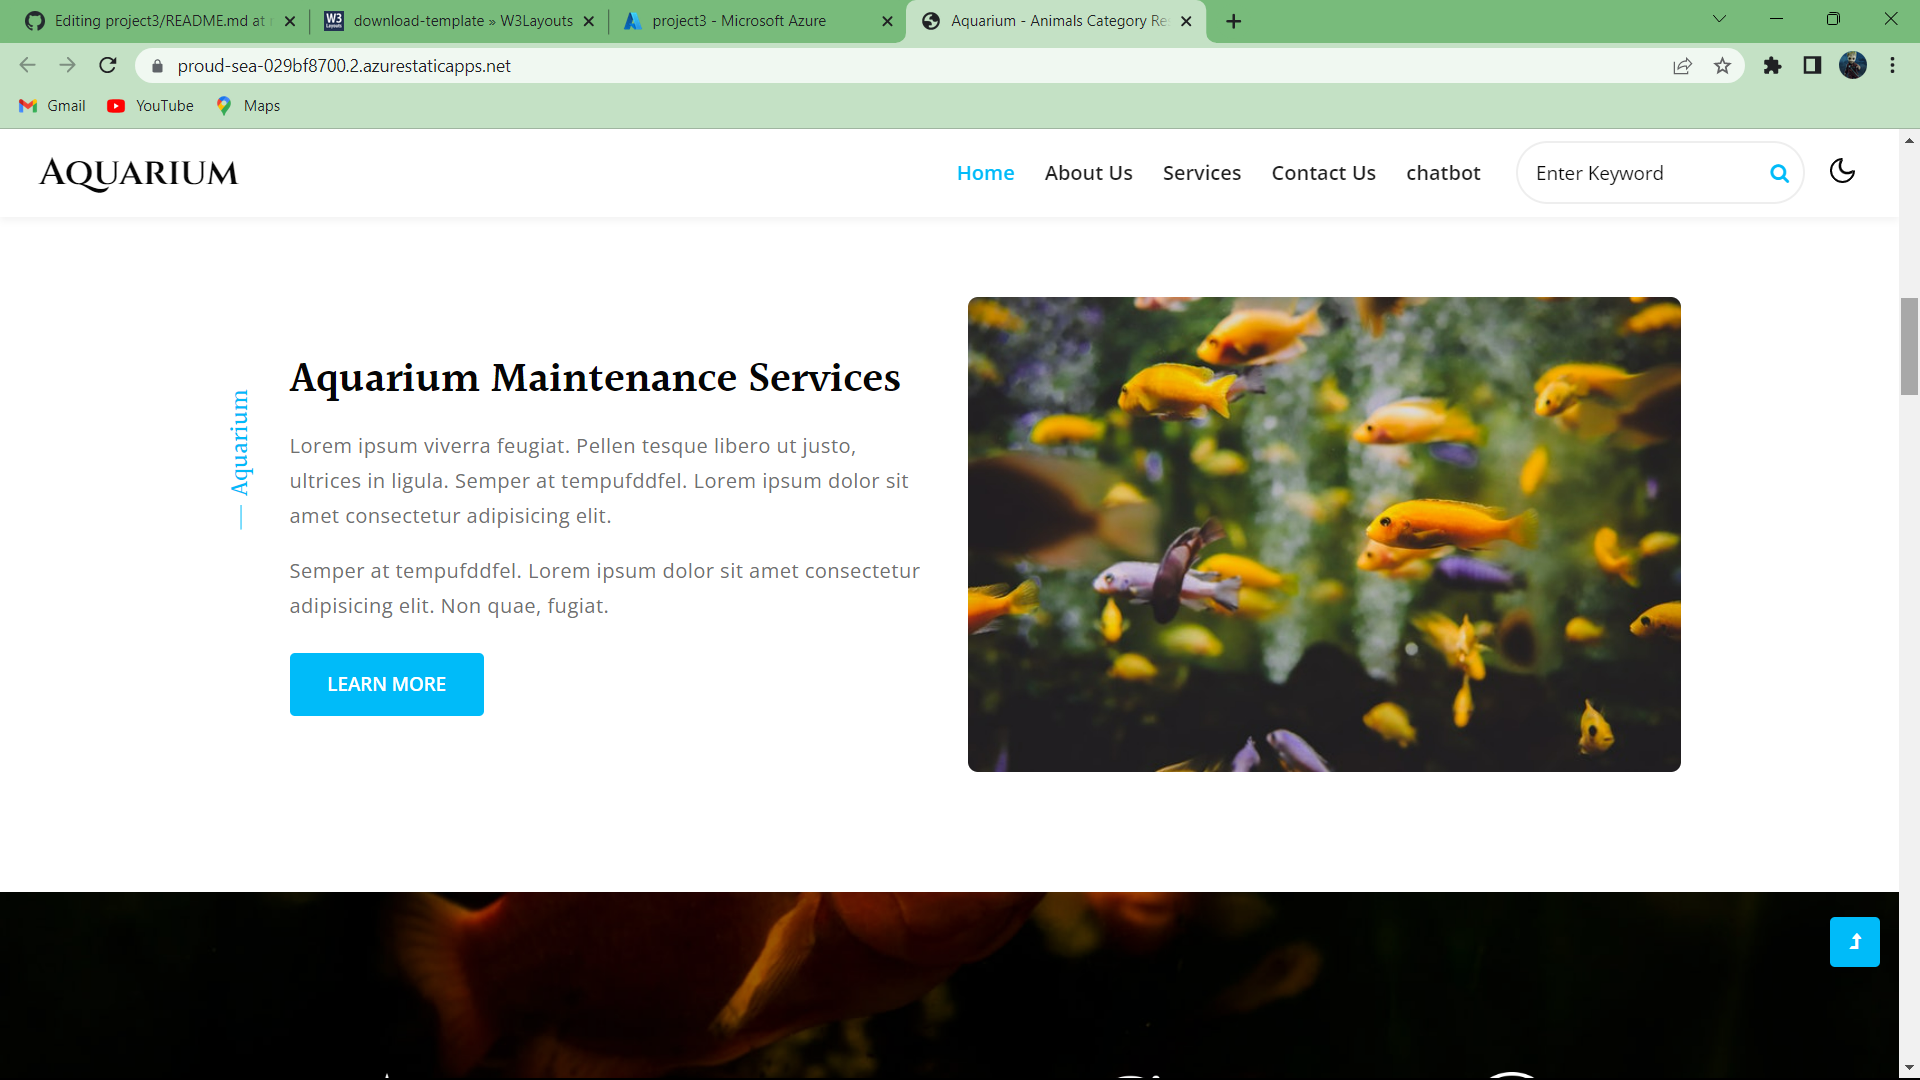
Task: Open the About Us nav link
Action: click(1088, 173)
